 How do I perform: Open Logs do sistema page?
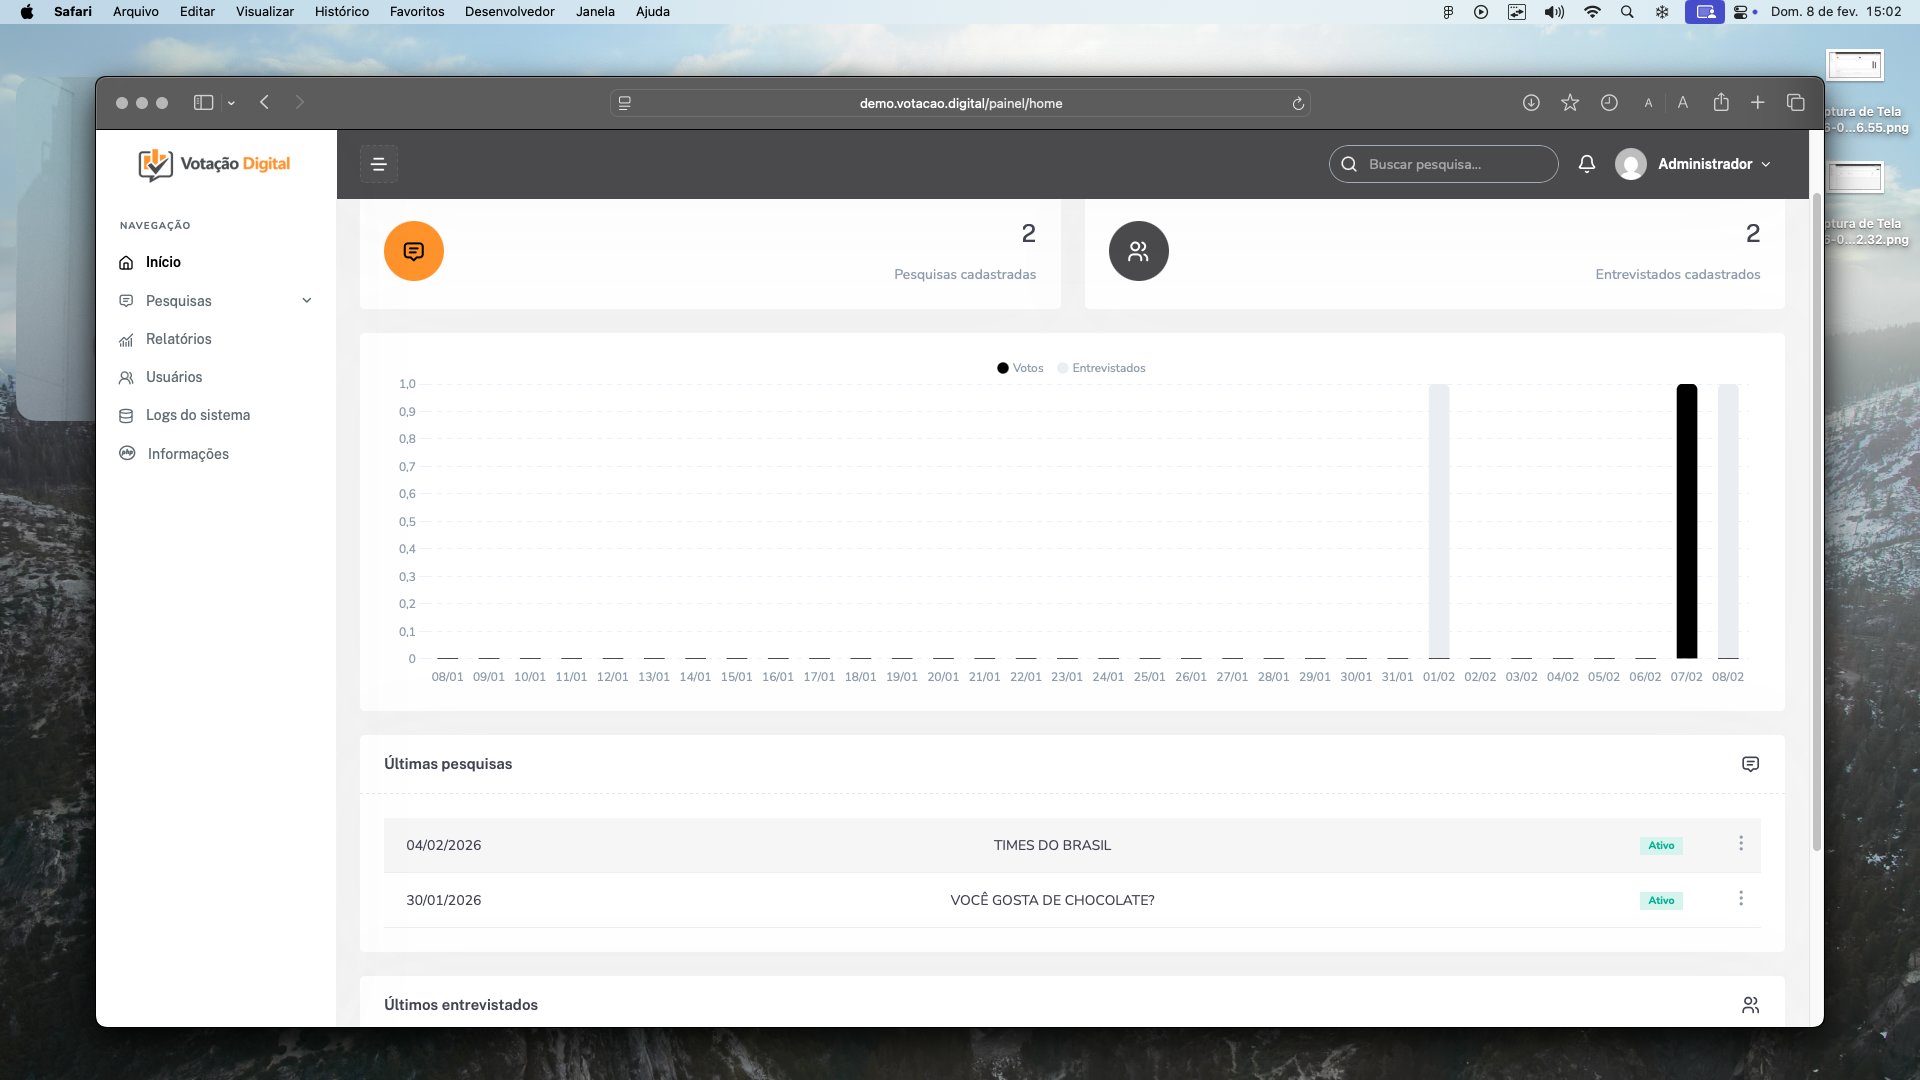(197, 415)
